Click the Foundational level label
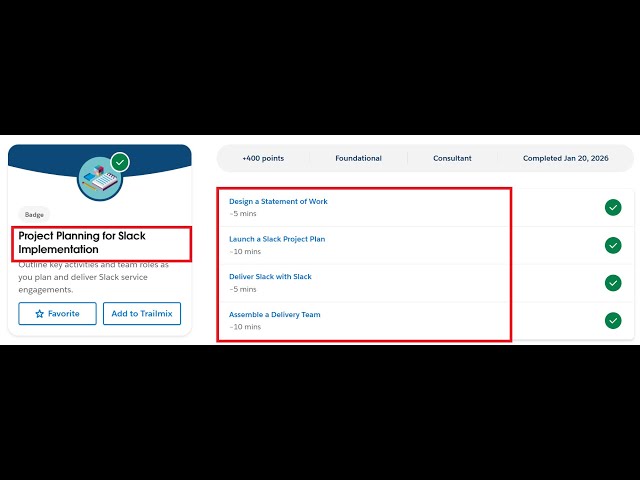Screen dimensions: 640x480 [x=358, y=158]
